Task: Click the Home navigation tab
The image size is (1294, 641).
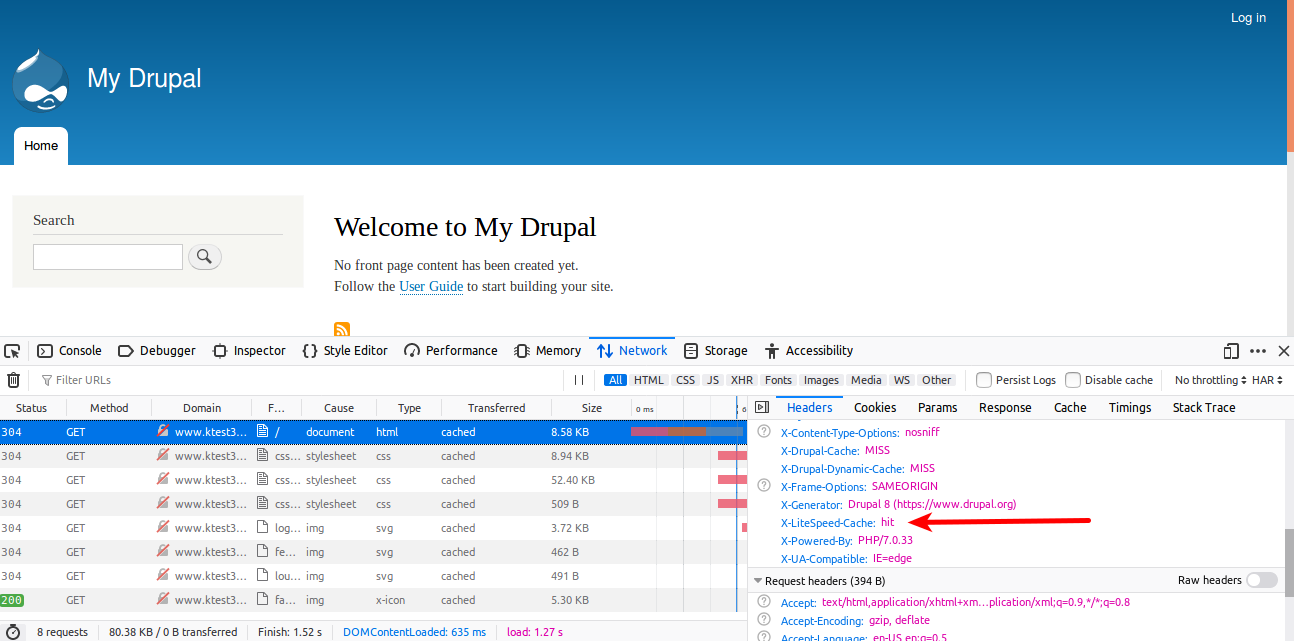Action: [x=41, y=146]
